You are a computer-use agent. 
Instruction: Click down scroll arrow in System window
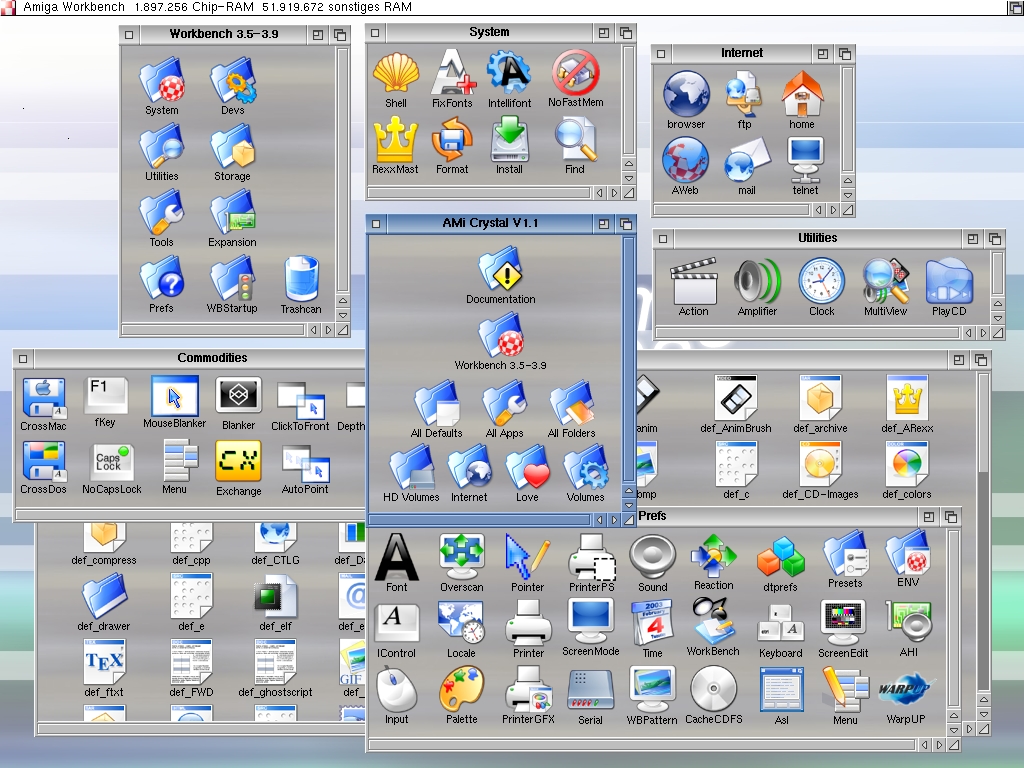point(629,178)
